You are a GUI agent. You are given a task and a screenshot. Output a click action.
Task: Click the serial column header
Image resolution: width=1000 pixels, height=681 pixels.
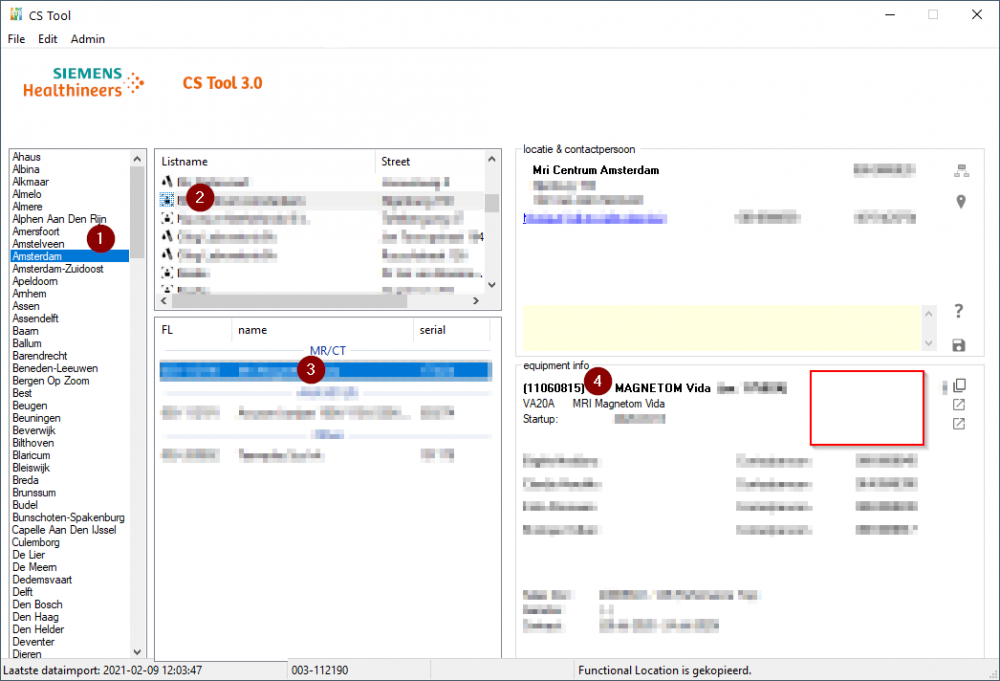point(452,330)
